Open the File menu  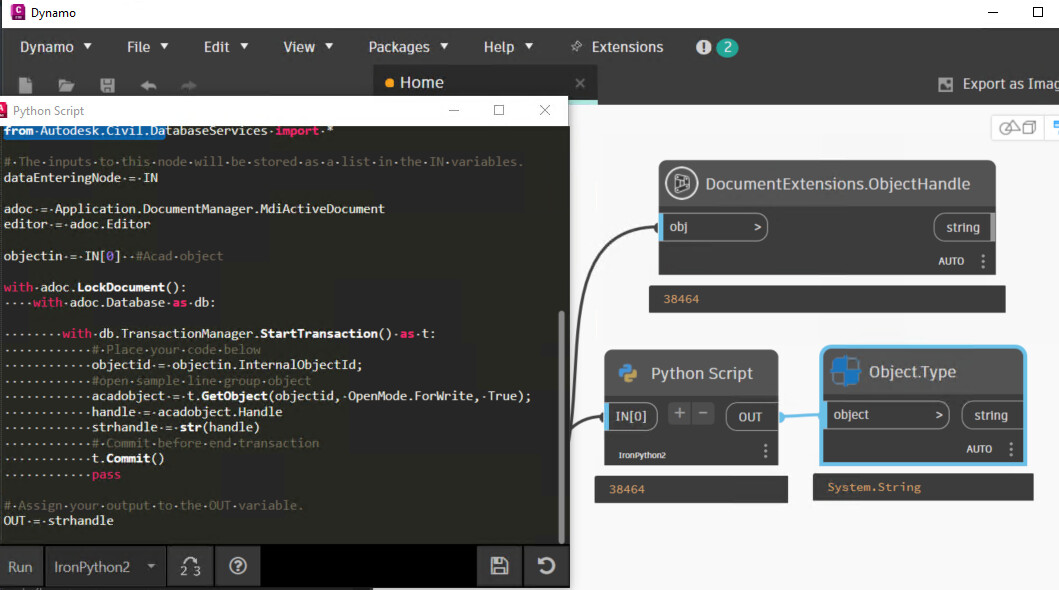[147, 47]
